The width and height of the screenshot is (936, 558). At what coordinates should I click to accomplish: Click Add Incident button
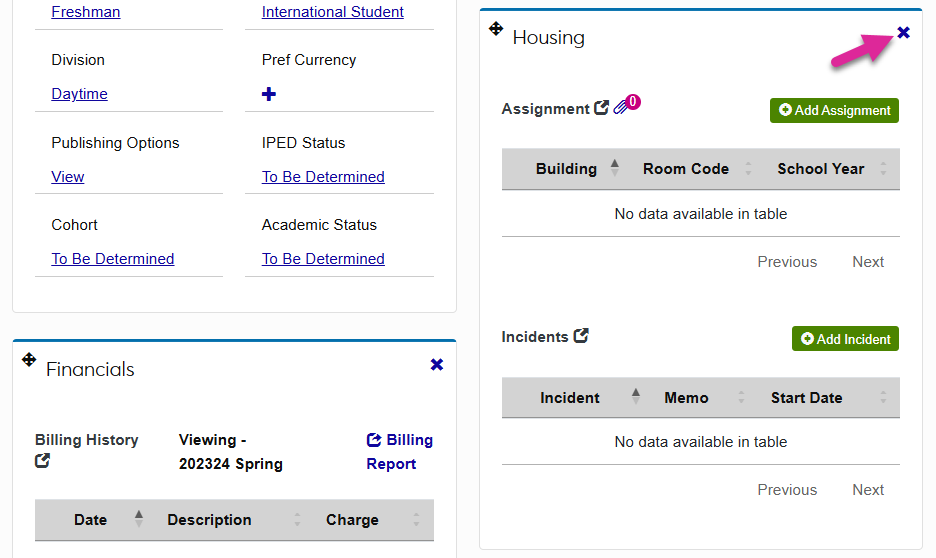[x=845, y=339]
